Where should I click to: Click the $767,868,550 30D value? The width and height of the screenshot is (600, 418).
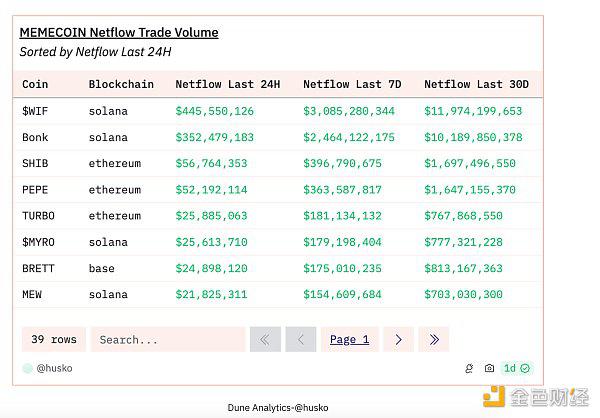[x=463, y=216]
